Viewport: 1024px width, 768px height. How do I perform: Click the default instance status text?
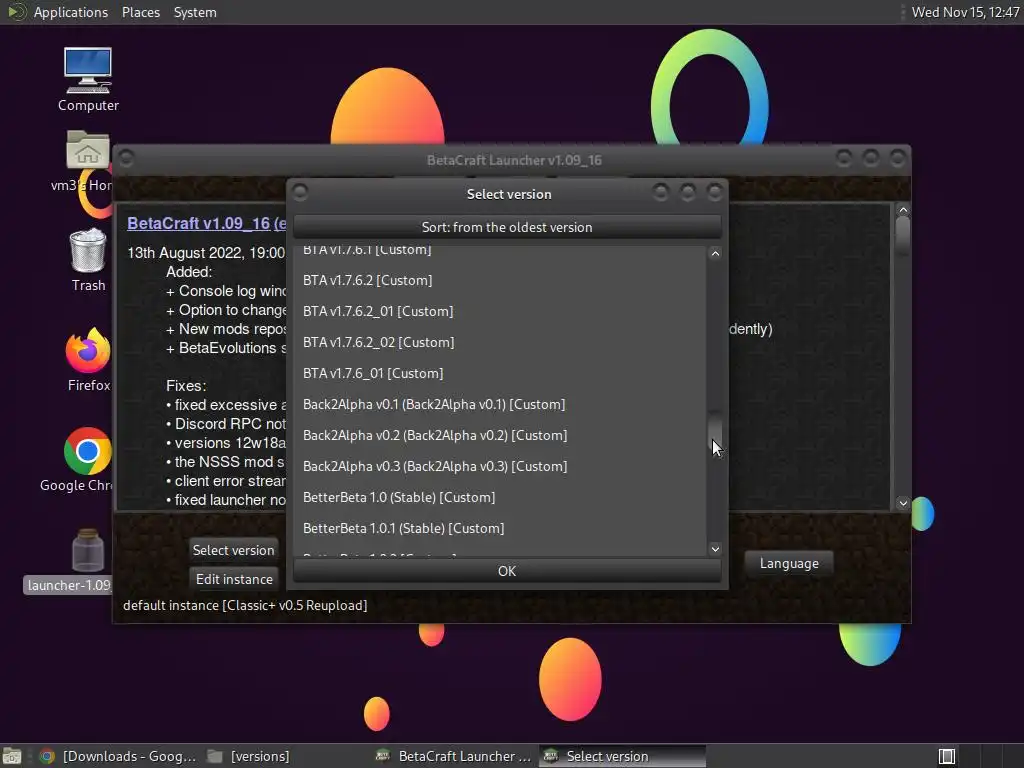click(x=245, y=605)
